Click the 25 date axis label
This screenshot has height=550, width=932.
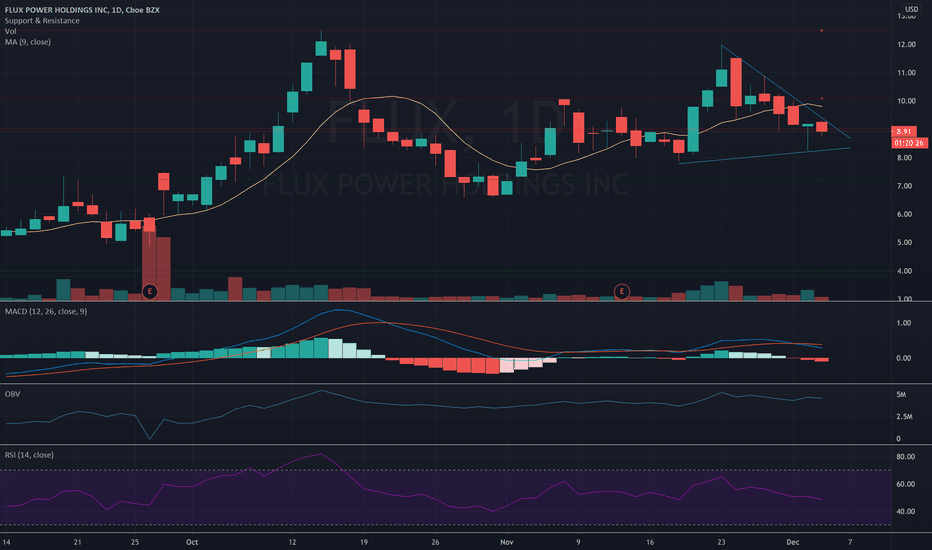point(135,542)
